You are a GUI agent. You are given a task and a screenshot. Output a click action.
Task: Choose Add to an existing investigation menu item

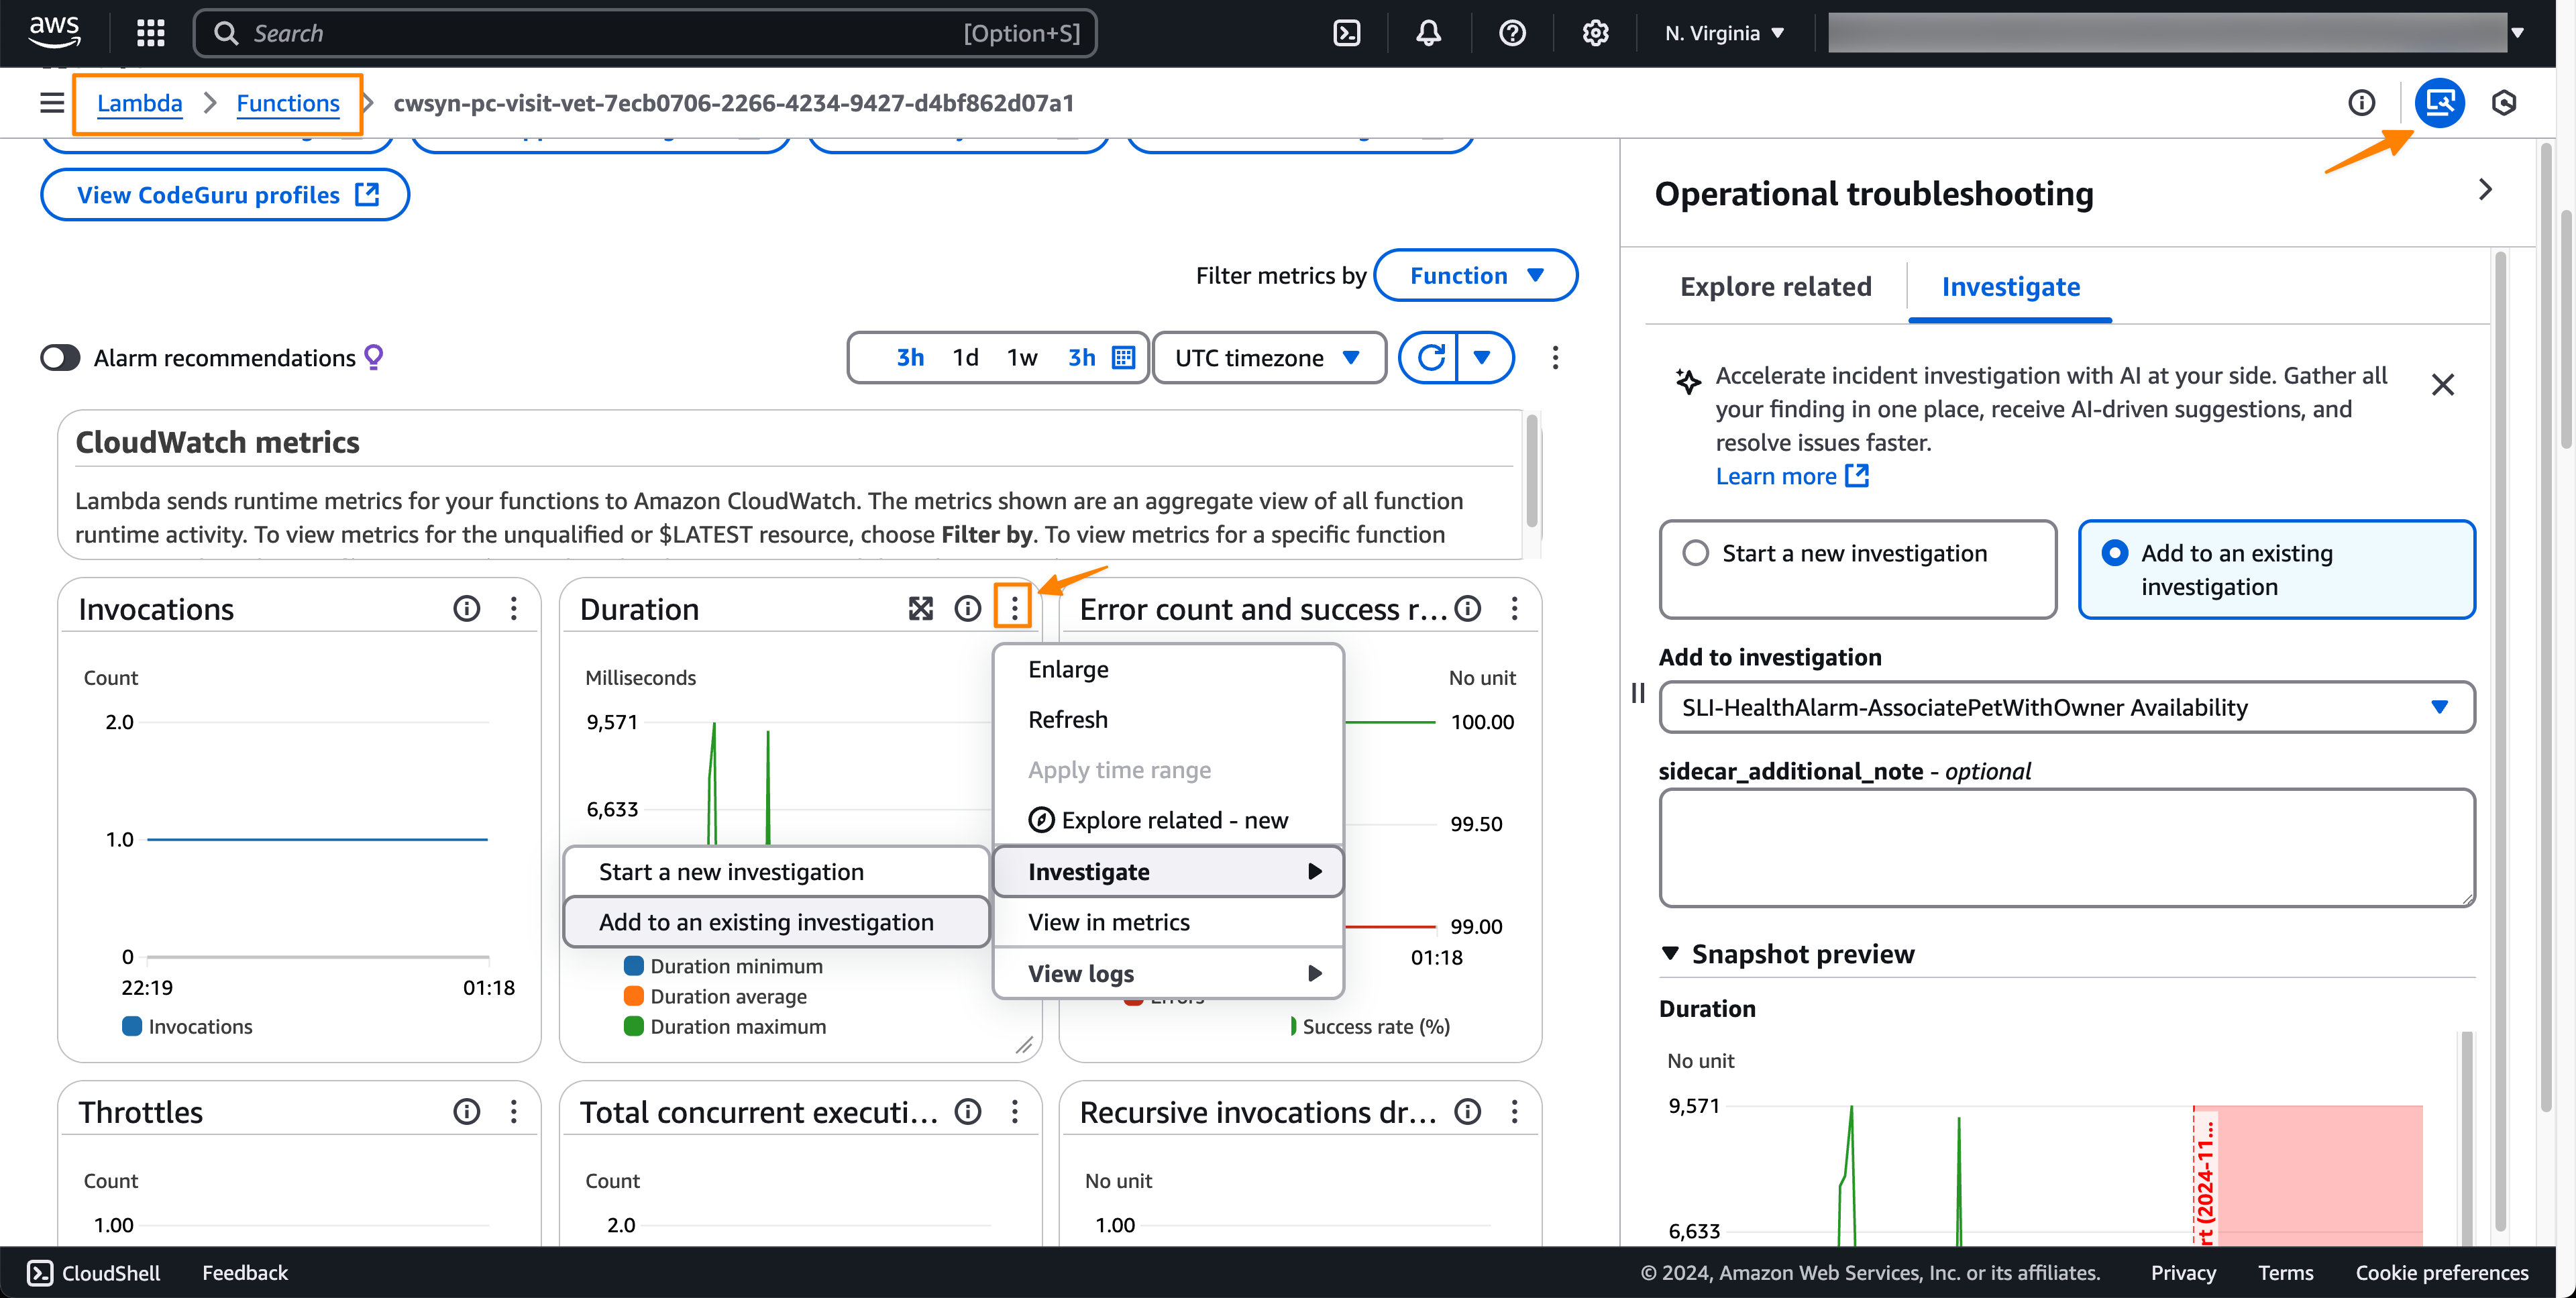tap(766, 921)
